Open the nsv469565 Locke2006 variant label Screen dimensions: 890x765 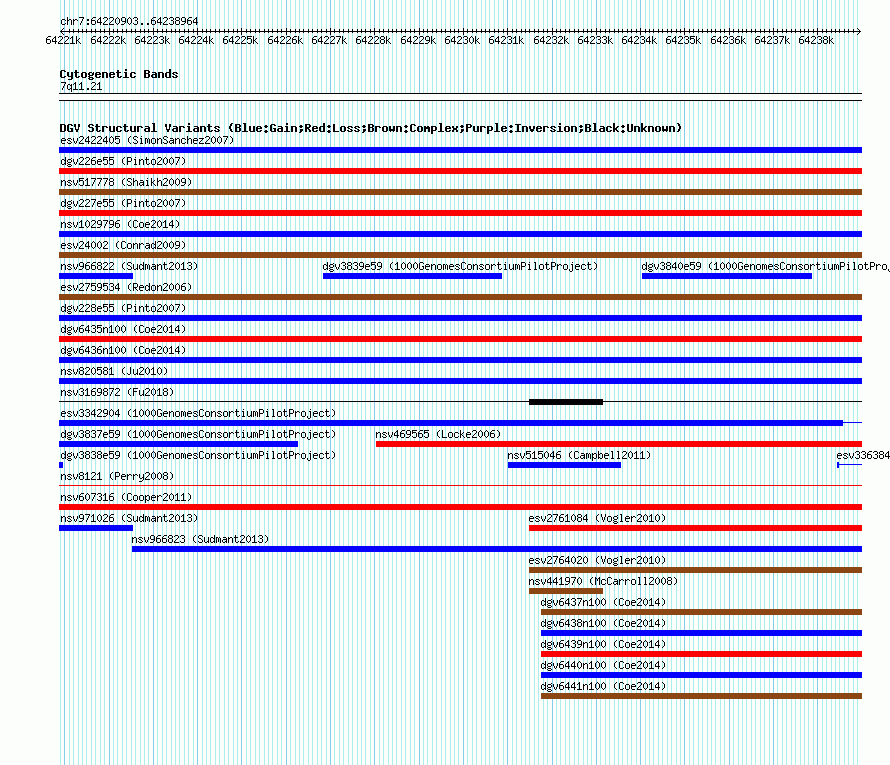438,434
